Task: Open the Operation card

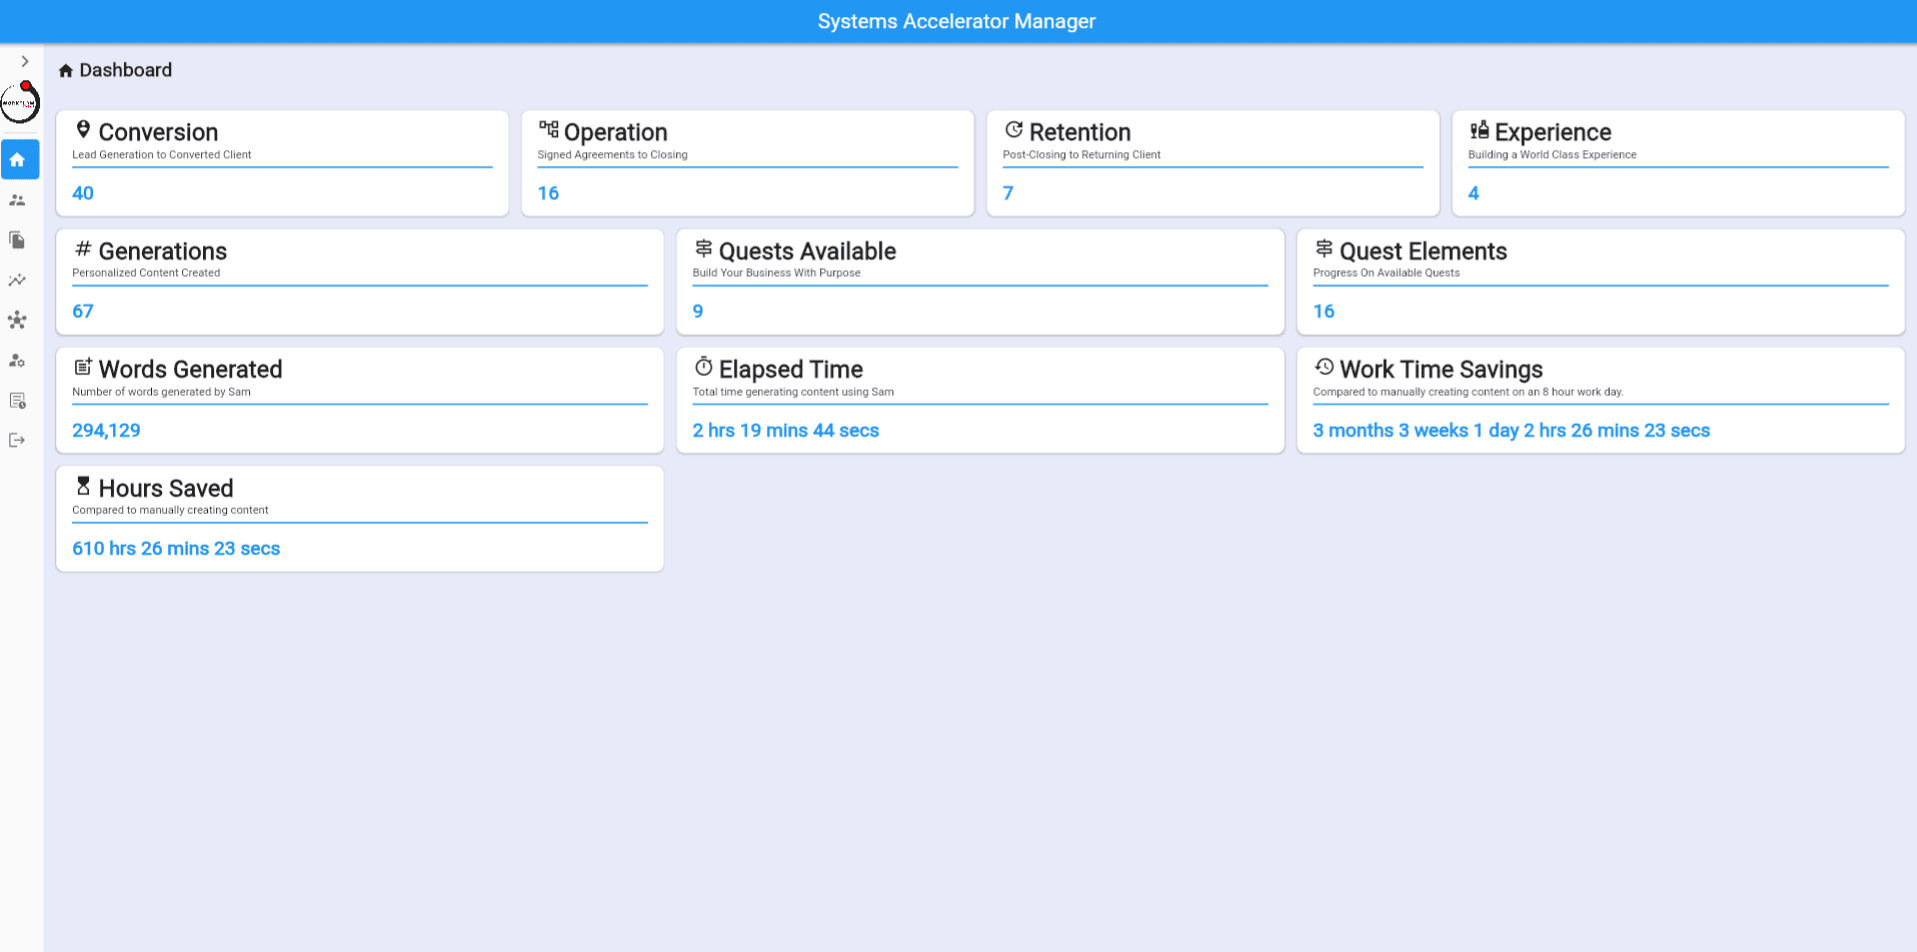Action: point(747,163)
